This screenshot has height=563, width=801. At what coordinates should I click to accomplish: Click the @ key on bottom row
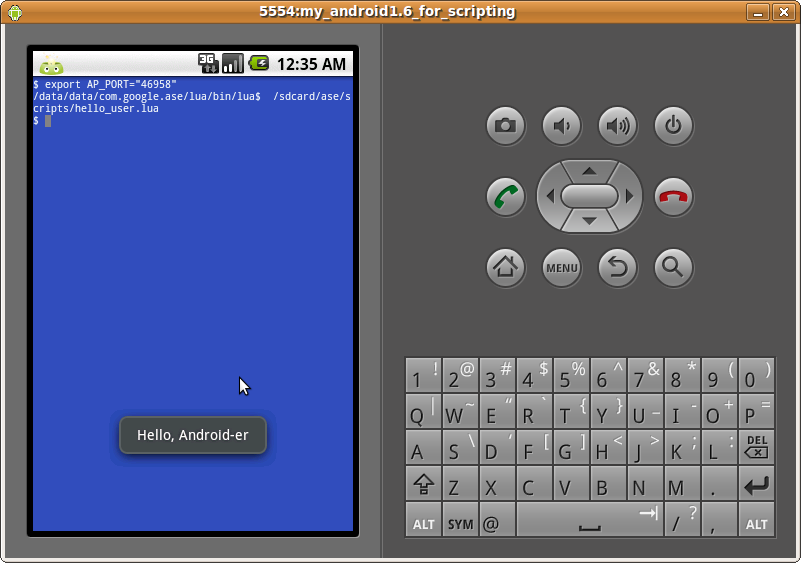click(x=497, y=519)
